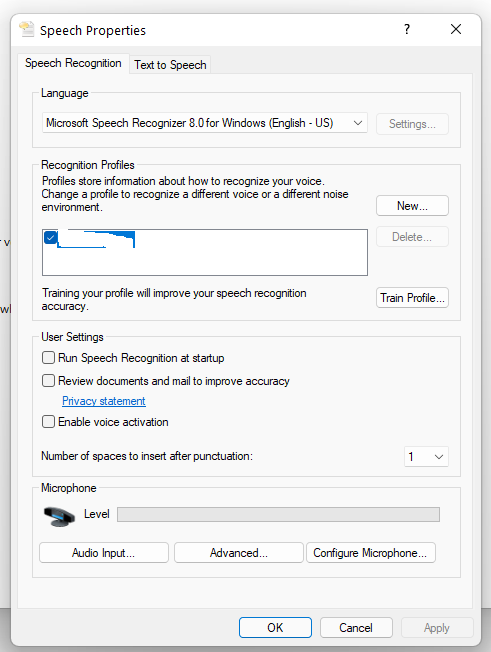Enable voice activation checkbox
The width and height of the screenshot is (491, 652).
point(48,422)
